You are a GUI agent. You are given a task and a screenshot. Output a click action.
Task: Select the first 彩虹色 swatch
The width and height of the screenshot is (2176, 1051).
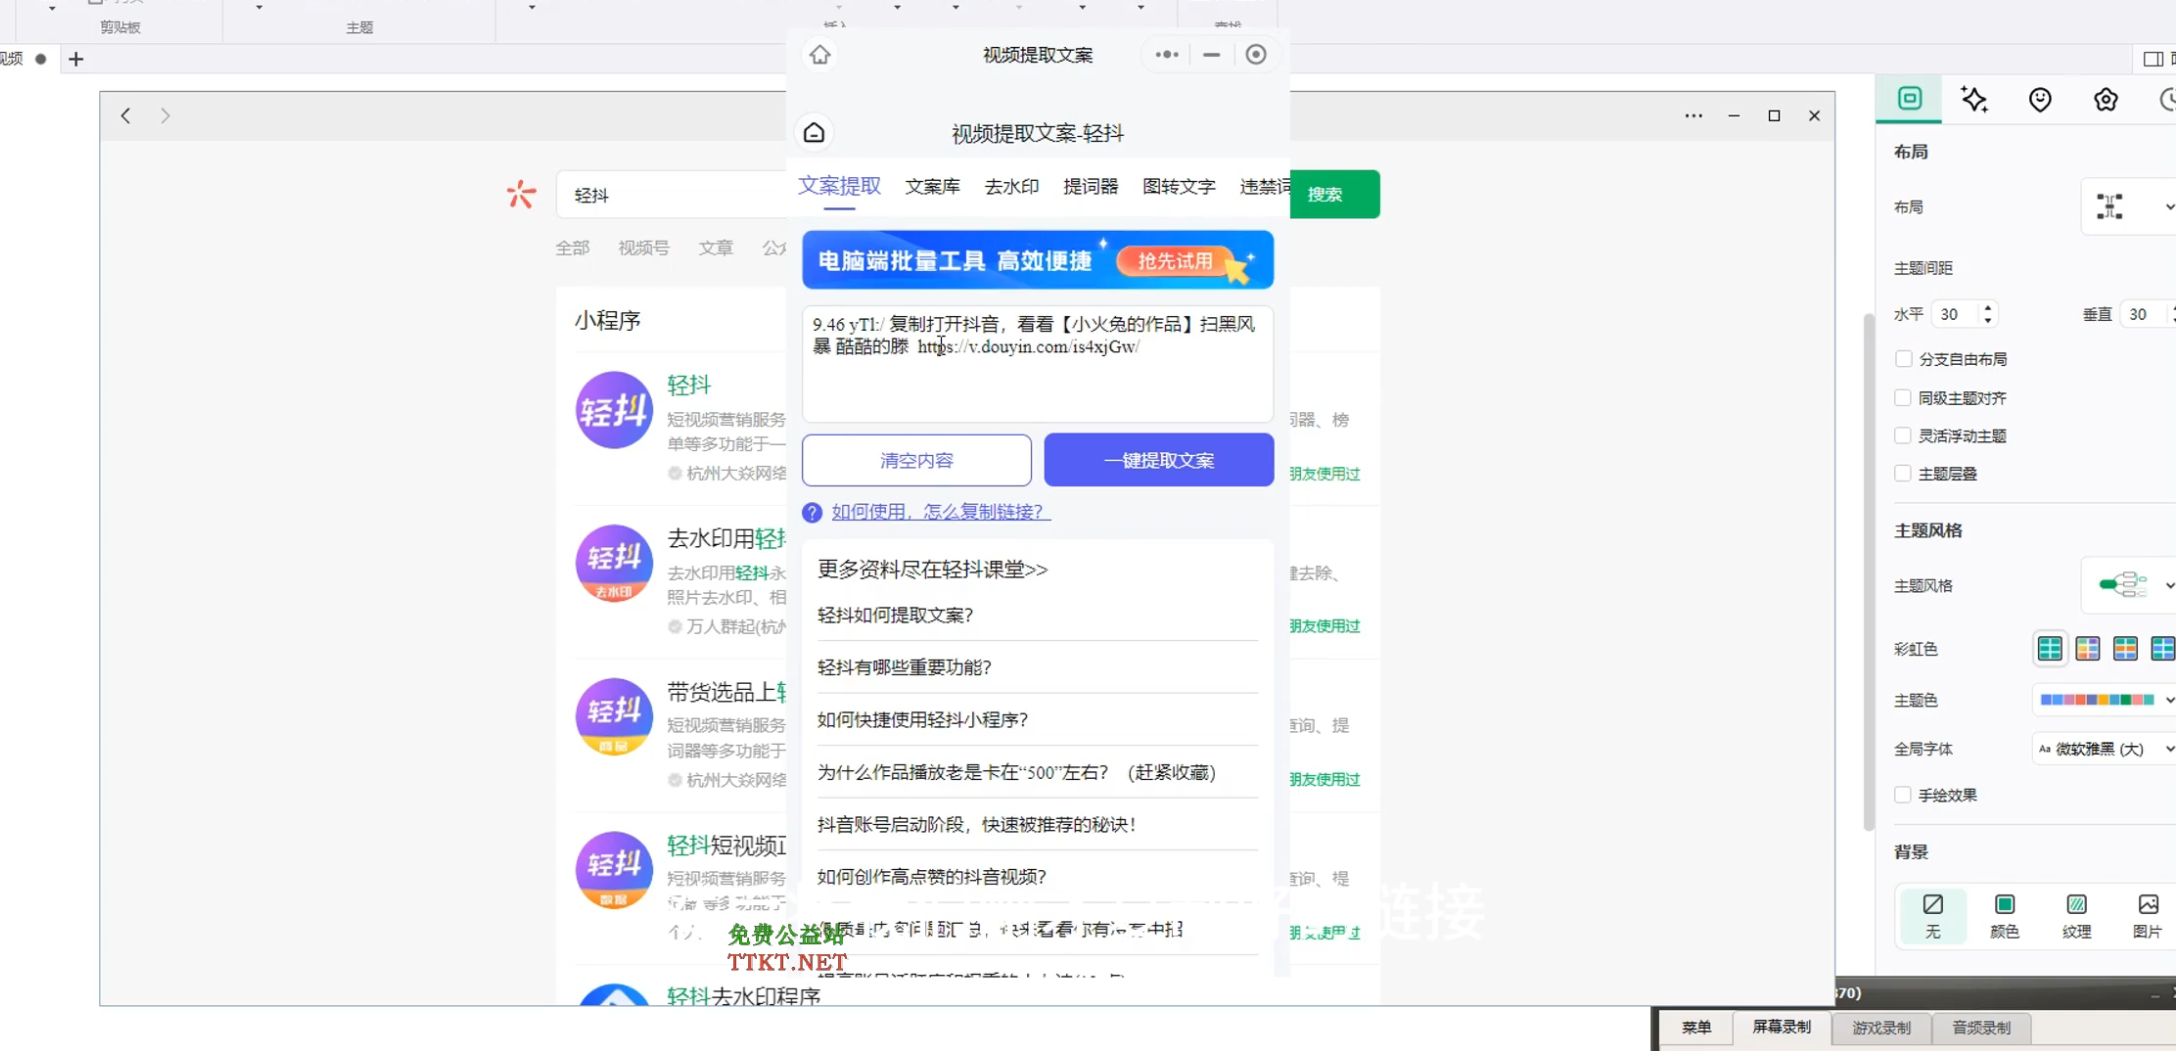pos(2049,649)
